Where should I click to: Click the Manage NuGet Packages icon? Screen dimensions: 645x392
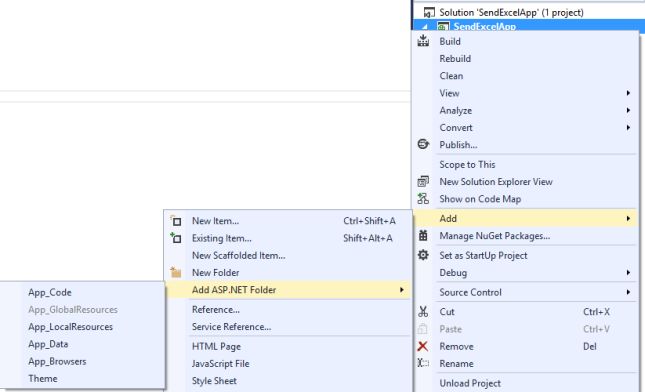pyautogui.click(x=423, y=236)
